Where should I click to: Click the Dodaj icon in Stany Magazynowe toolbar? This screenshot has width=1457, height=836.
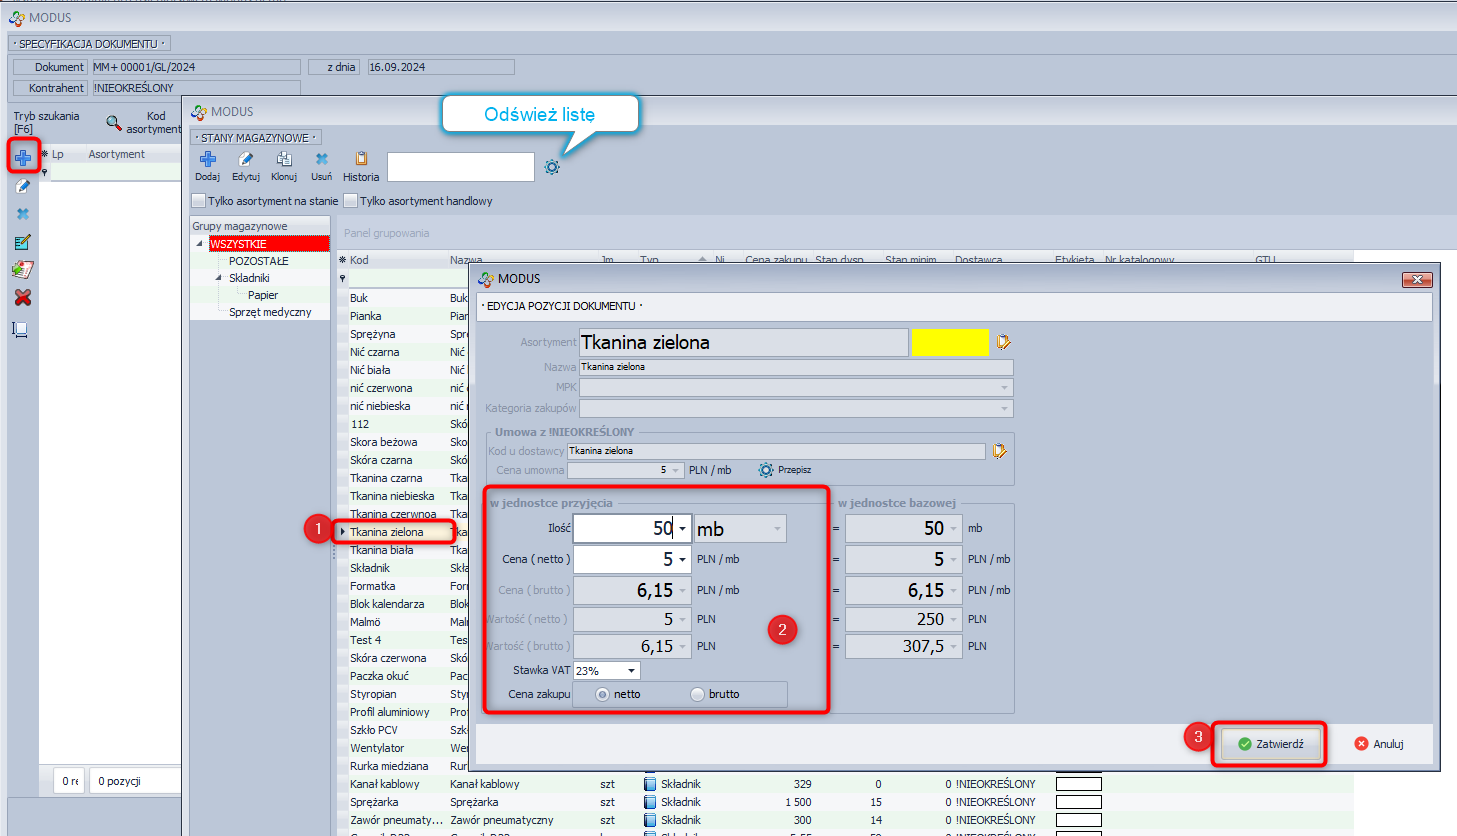pyautogui.click(x=208, y=160)
